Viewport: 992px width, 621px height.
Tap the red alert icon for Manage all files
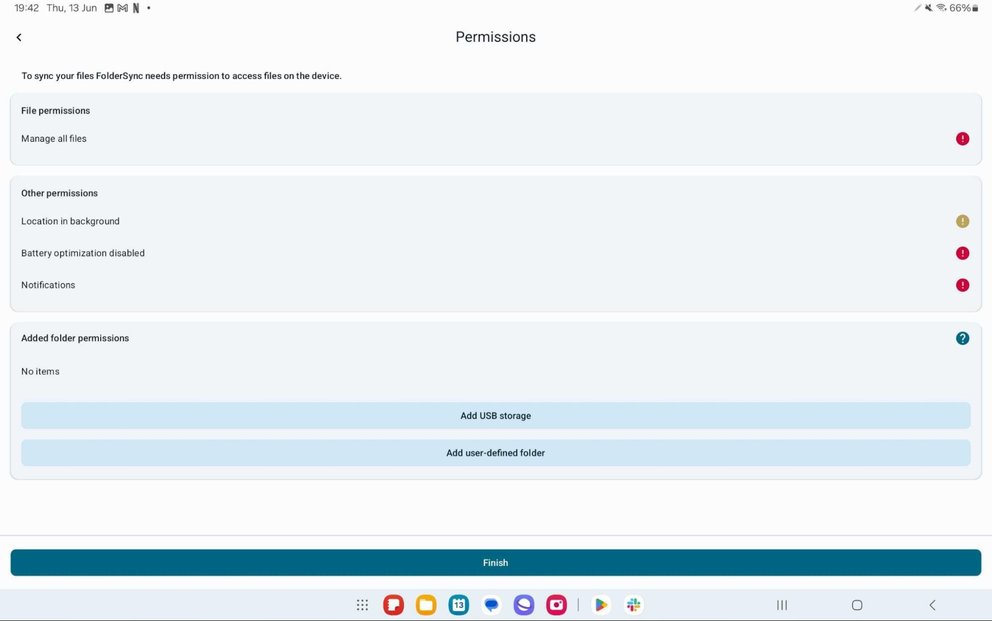962,139
